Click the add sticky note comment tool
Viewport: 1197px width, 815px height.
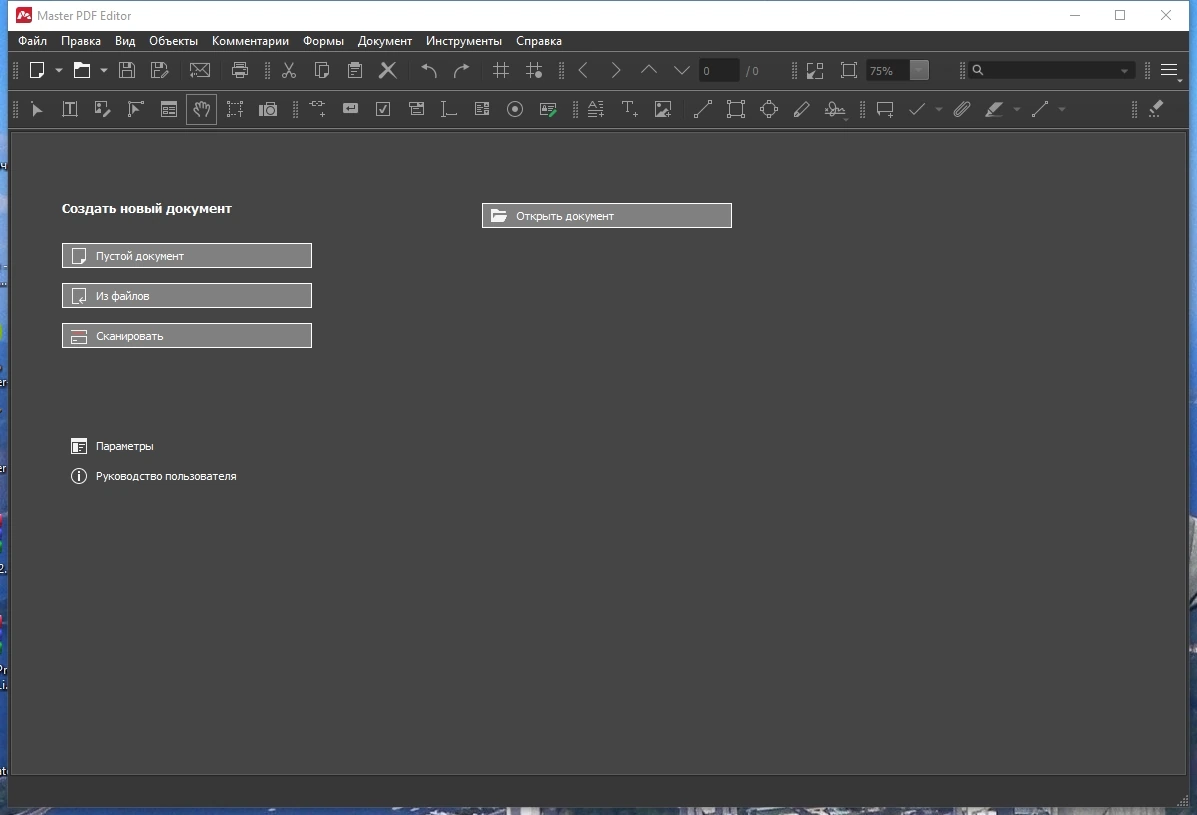(885, 109)
